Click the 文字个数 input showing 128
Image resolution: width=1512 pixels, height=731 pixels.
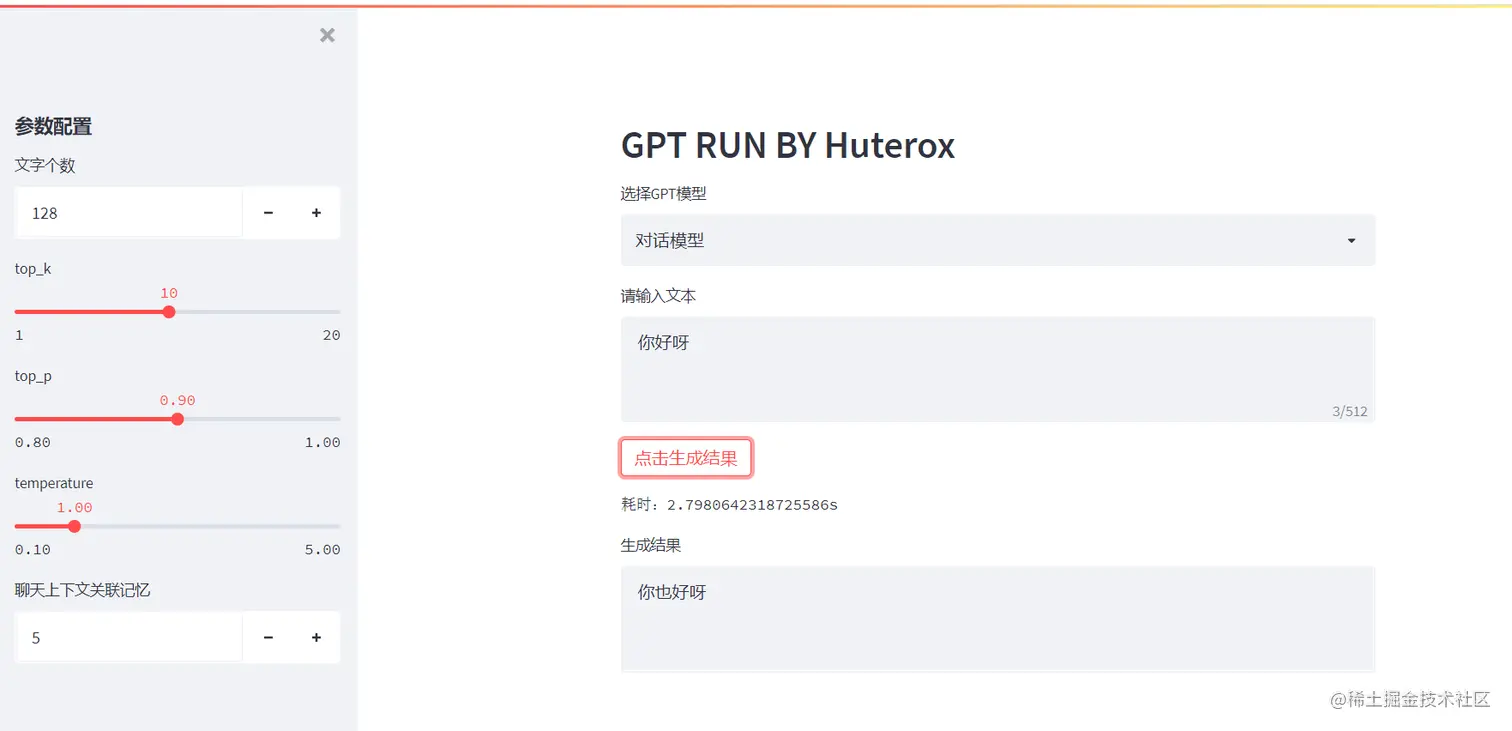(x=128, y=213)
